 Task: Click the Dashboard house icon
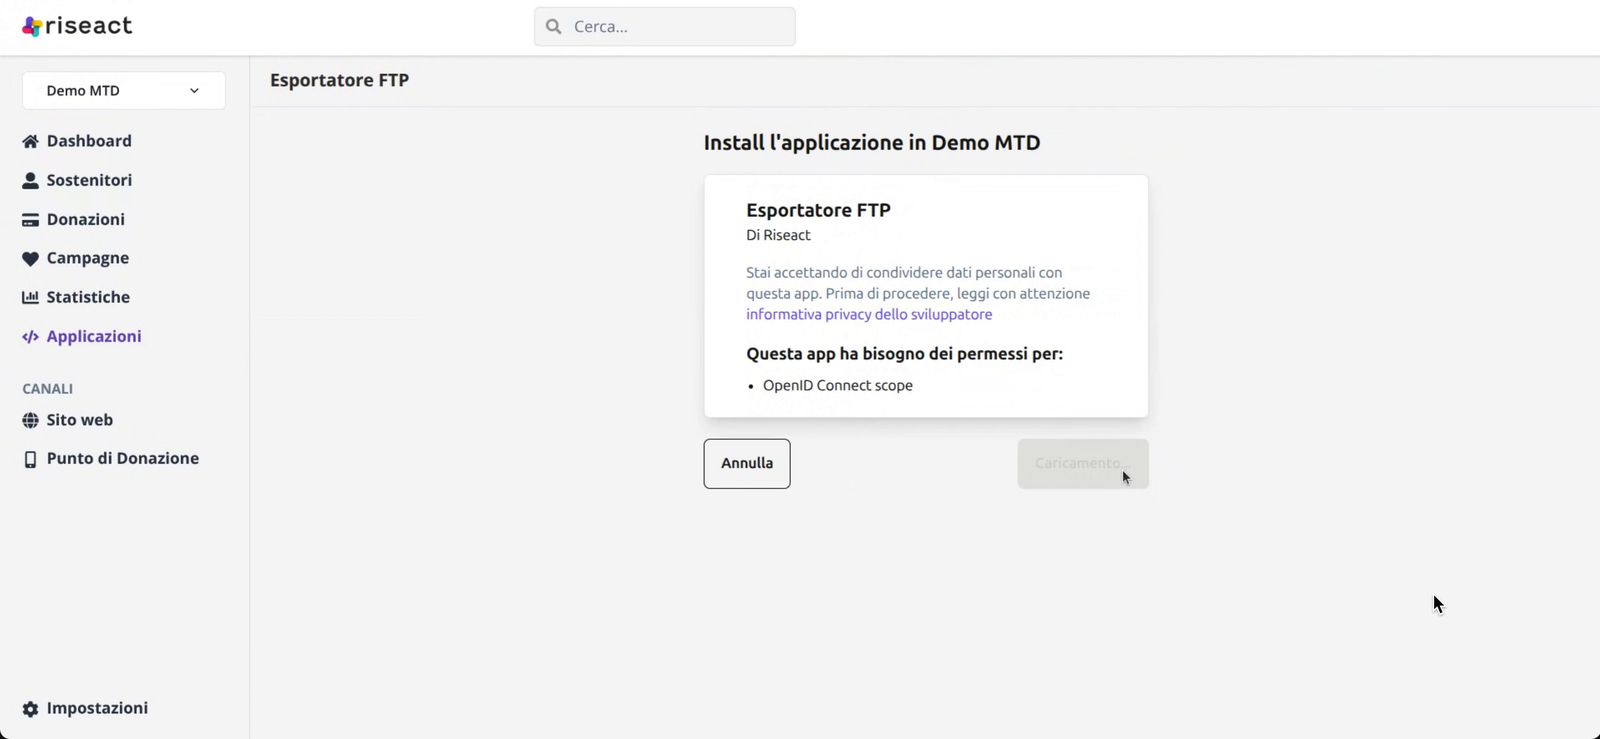(30, 141)
